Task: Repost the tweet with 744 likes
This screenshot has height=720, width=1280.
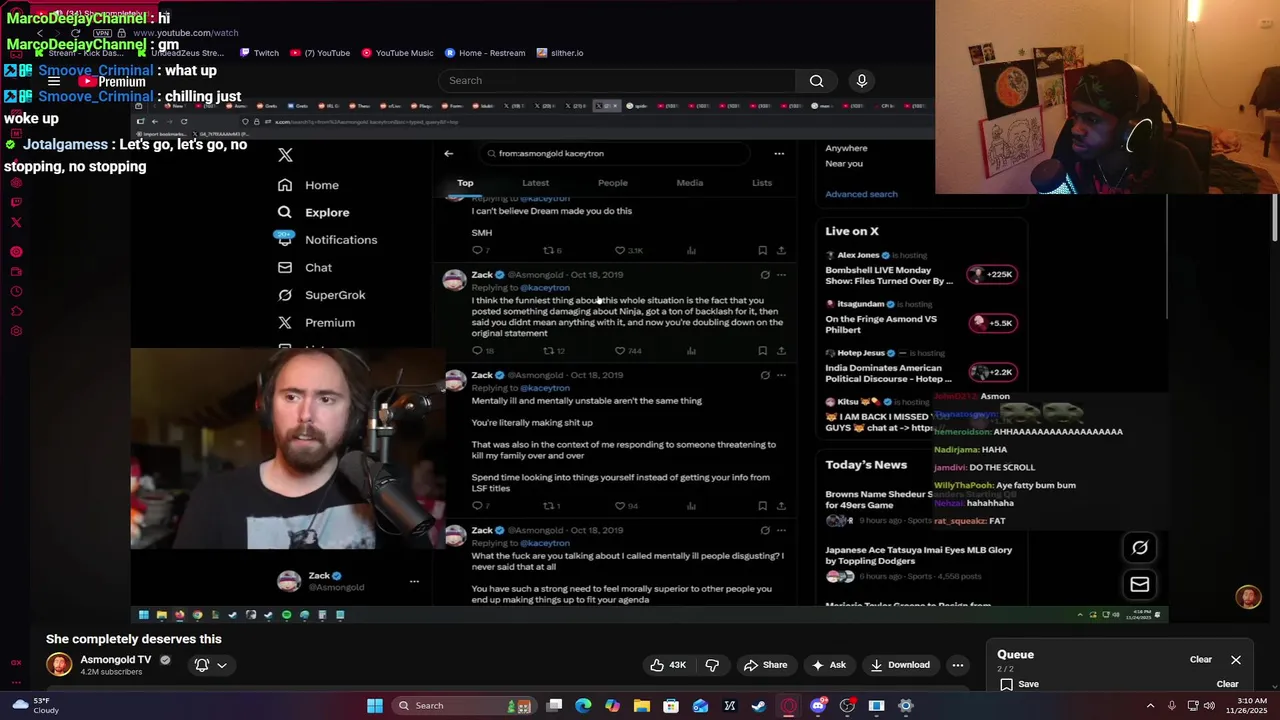Action: point(554,351)
